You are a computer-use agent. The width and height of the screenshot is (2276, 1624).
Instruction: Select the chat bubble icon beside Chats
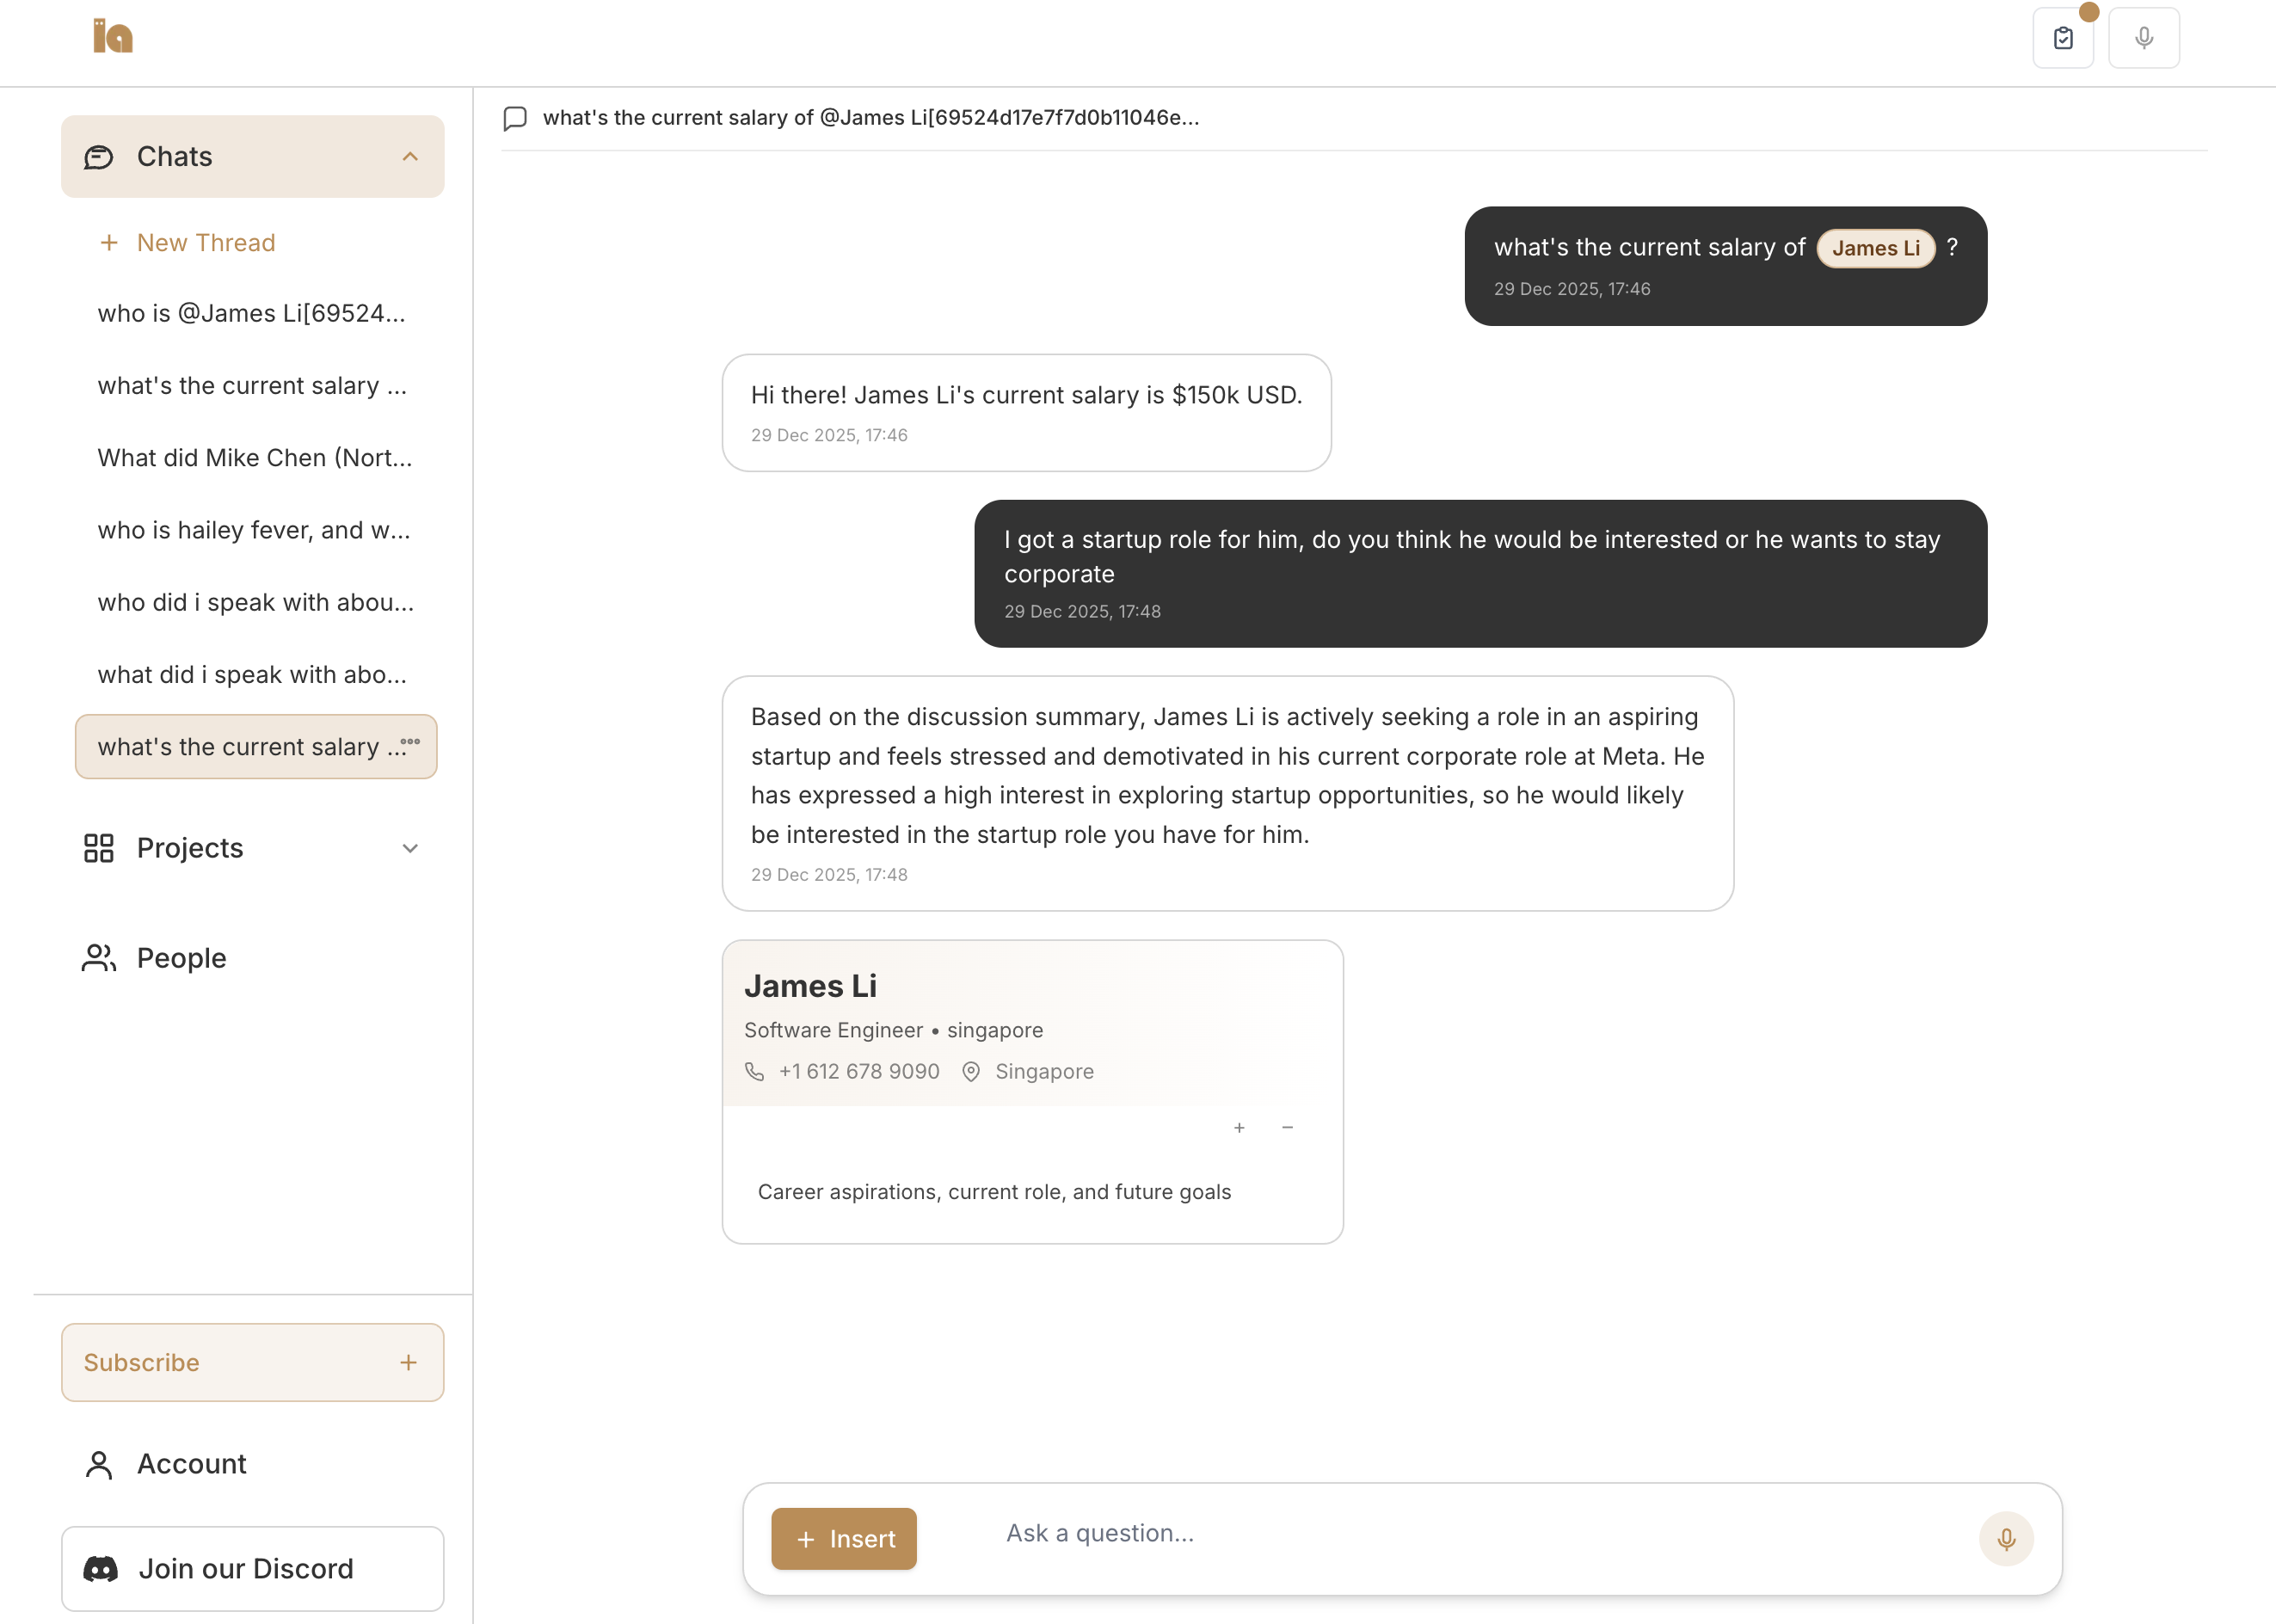(98, 156)
